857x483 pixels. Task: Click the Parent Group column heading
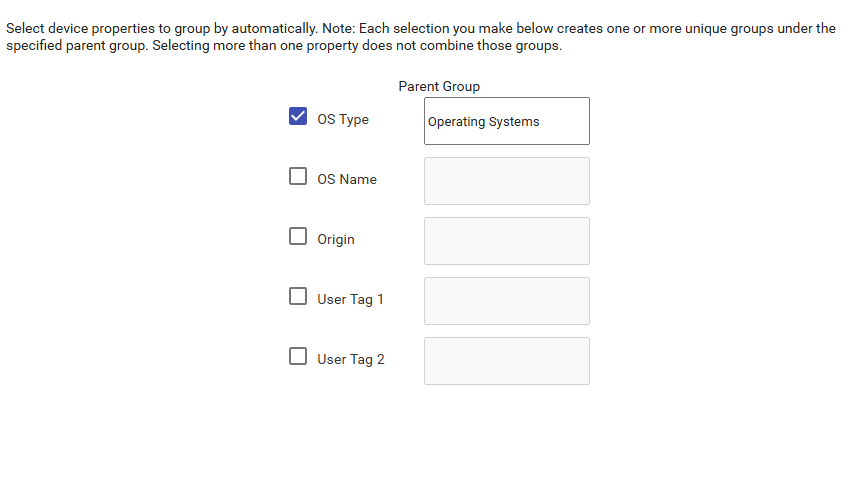[x=439, y=87]
